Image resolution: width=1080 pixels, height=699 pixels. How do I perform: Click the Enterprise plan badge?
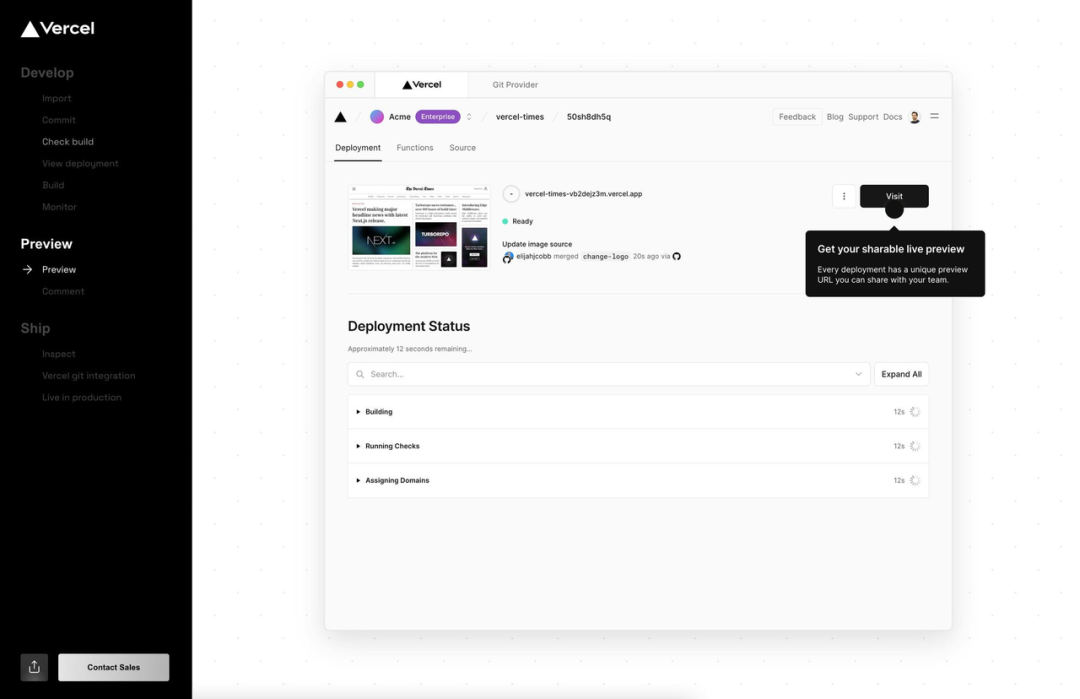[x=438, y=117]
